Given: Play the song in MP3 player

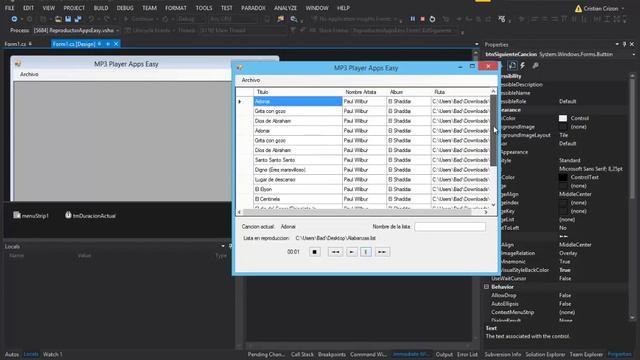Looking at the screenshot, I should tap(352, 252).
